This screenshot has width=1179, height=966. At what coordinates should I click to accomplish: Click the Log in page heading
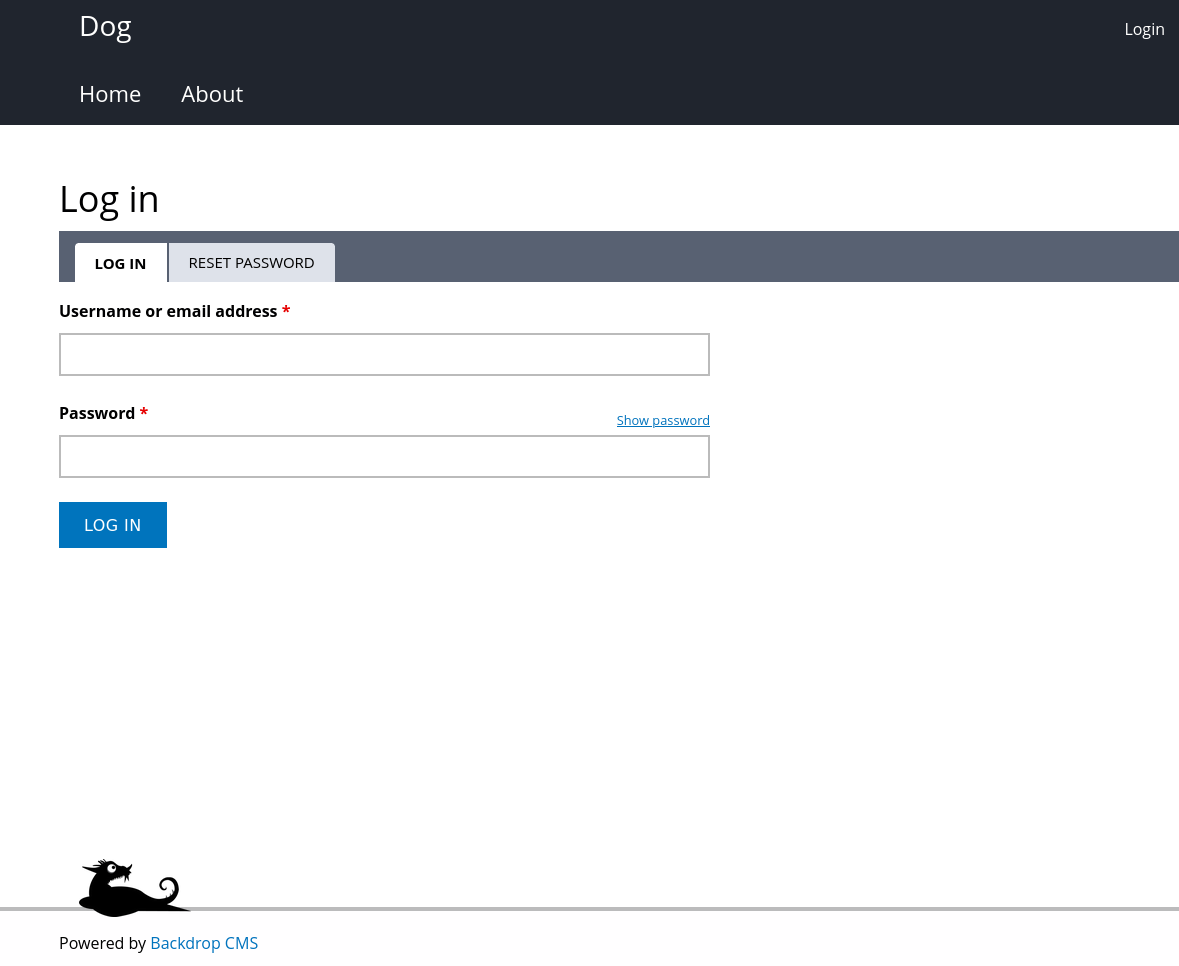(x=109, y=199)
